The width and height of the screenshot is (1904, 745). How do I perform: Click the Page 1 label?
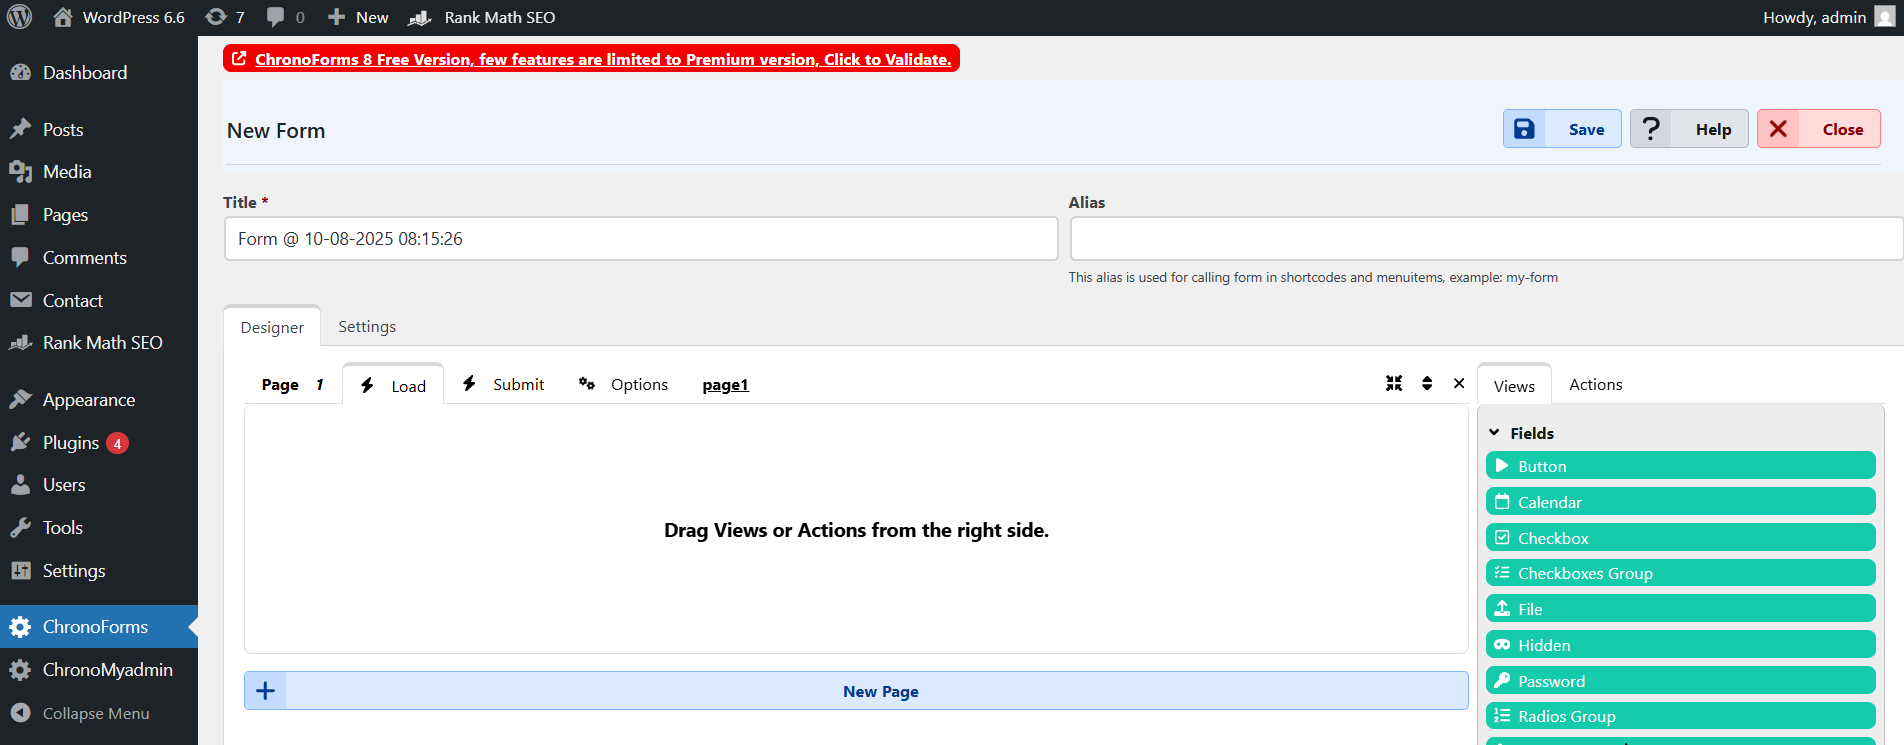pyautogui.click(x=292, y=385)
